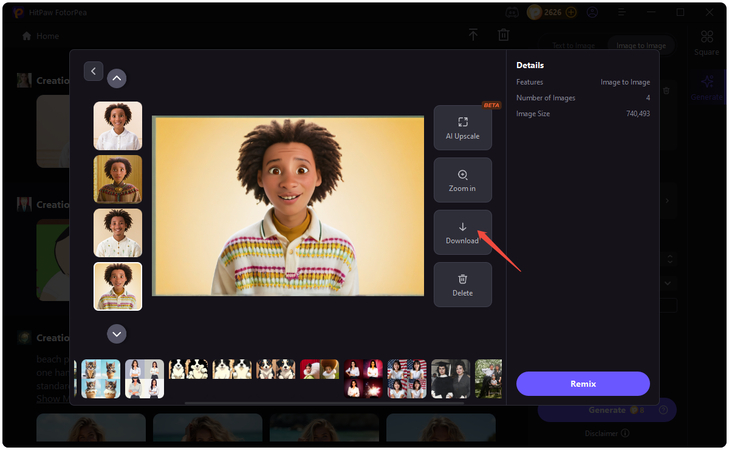Zoom in on the preview image
This screenshot has width=729, height=450.
[x=462, y=180]
